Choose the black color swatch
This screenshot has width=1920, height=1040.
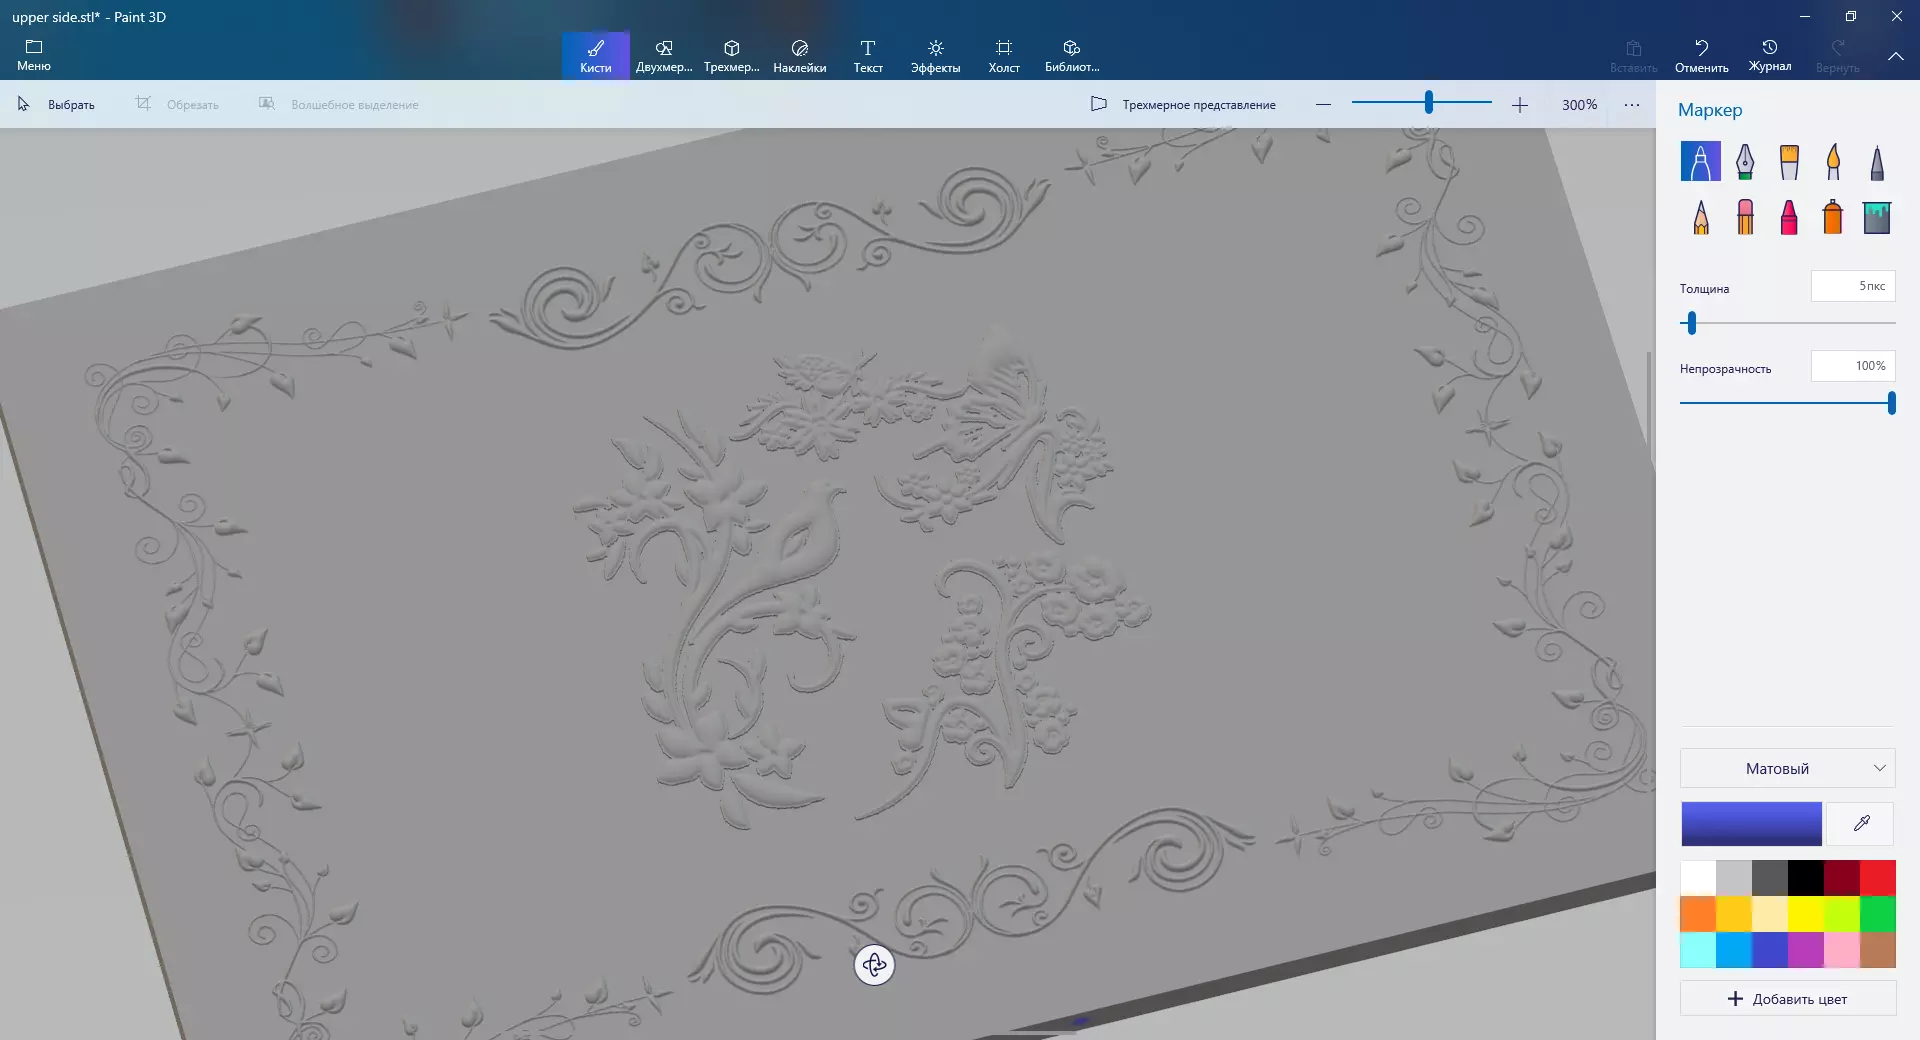point(1806,878)
